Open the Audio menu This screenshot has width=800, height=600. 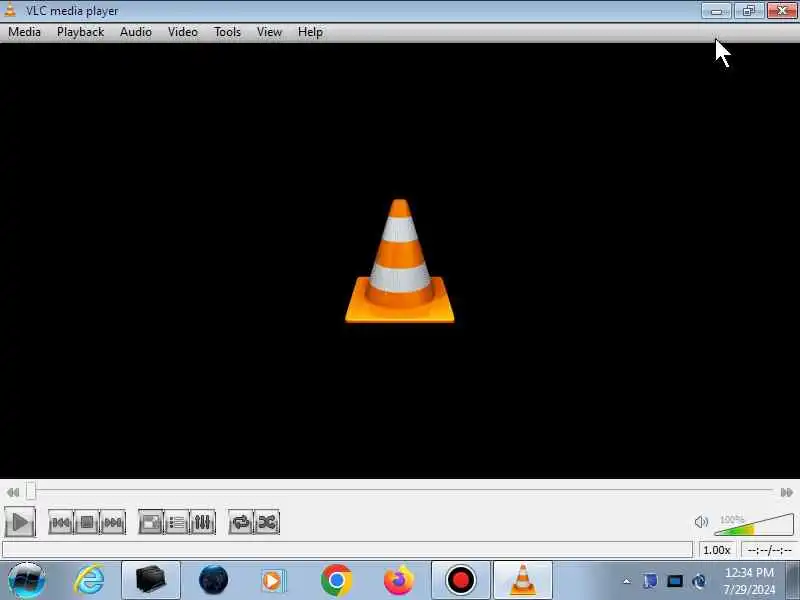tap(136, 32)
